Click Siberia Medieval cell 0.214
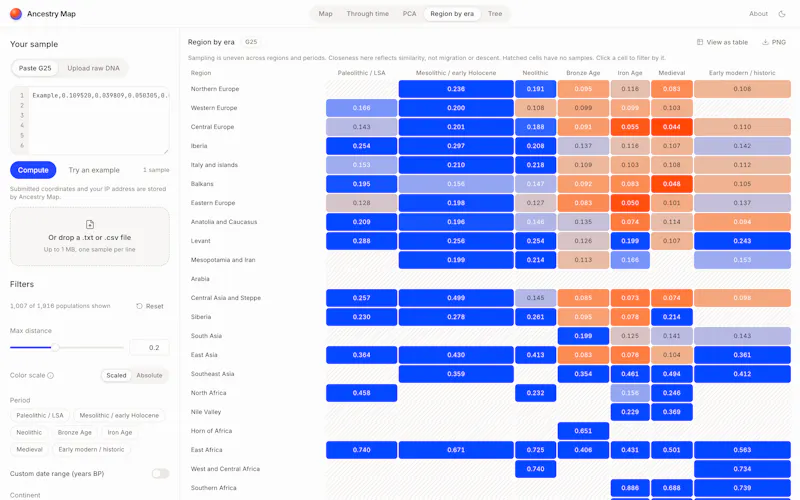 coord(671,317)
